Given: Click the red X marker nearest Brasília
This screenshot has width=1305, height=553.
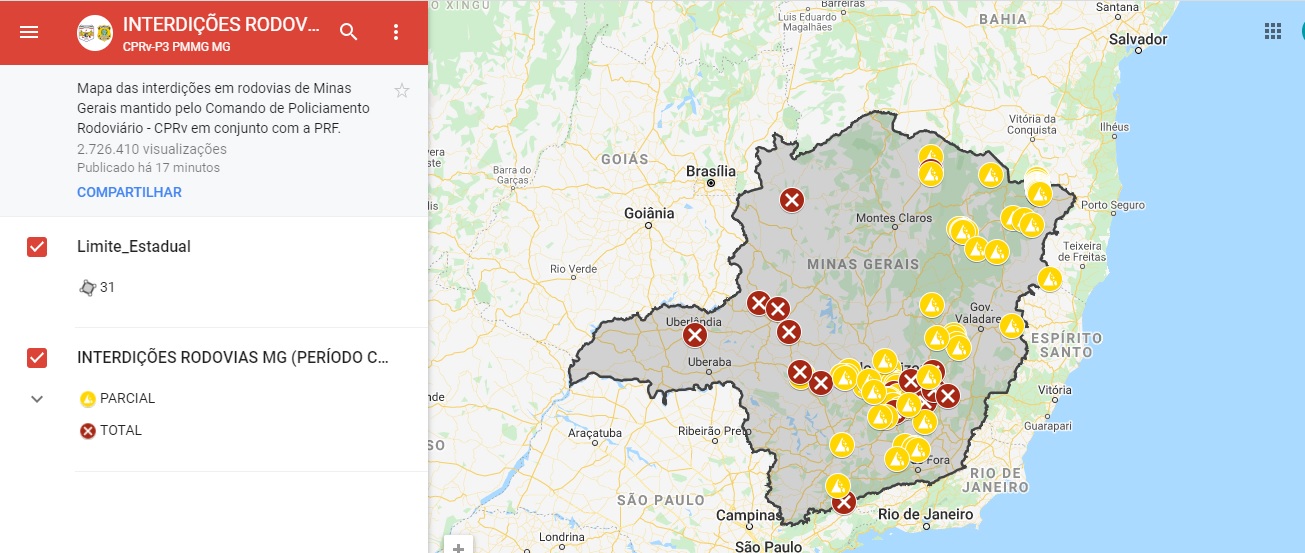Looking at the screenshot, I should click(792, 200).
